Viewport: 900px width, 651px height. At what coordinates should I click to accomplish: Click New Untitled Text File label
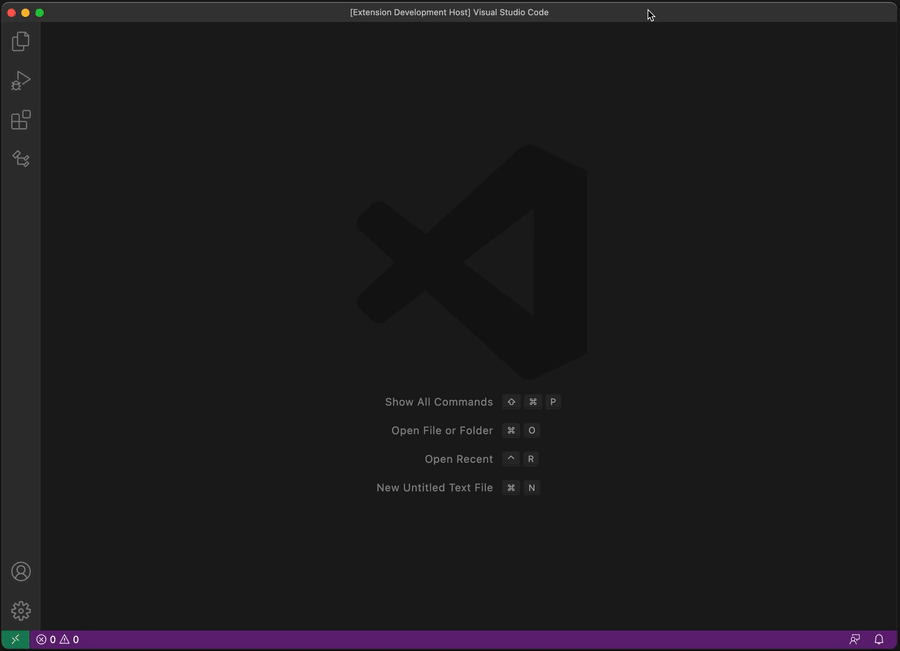click(x=435, y=487)
